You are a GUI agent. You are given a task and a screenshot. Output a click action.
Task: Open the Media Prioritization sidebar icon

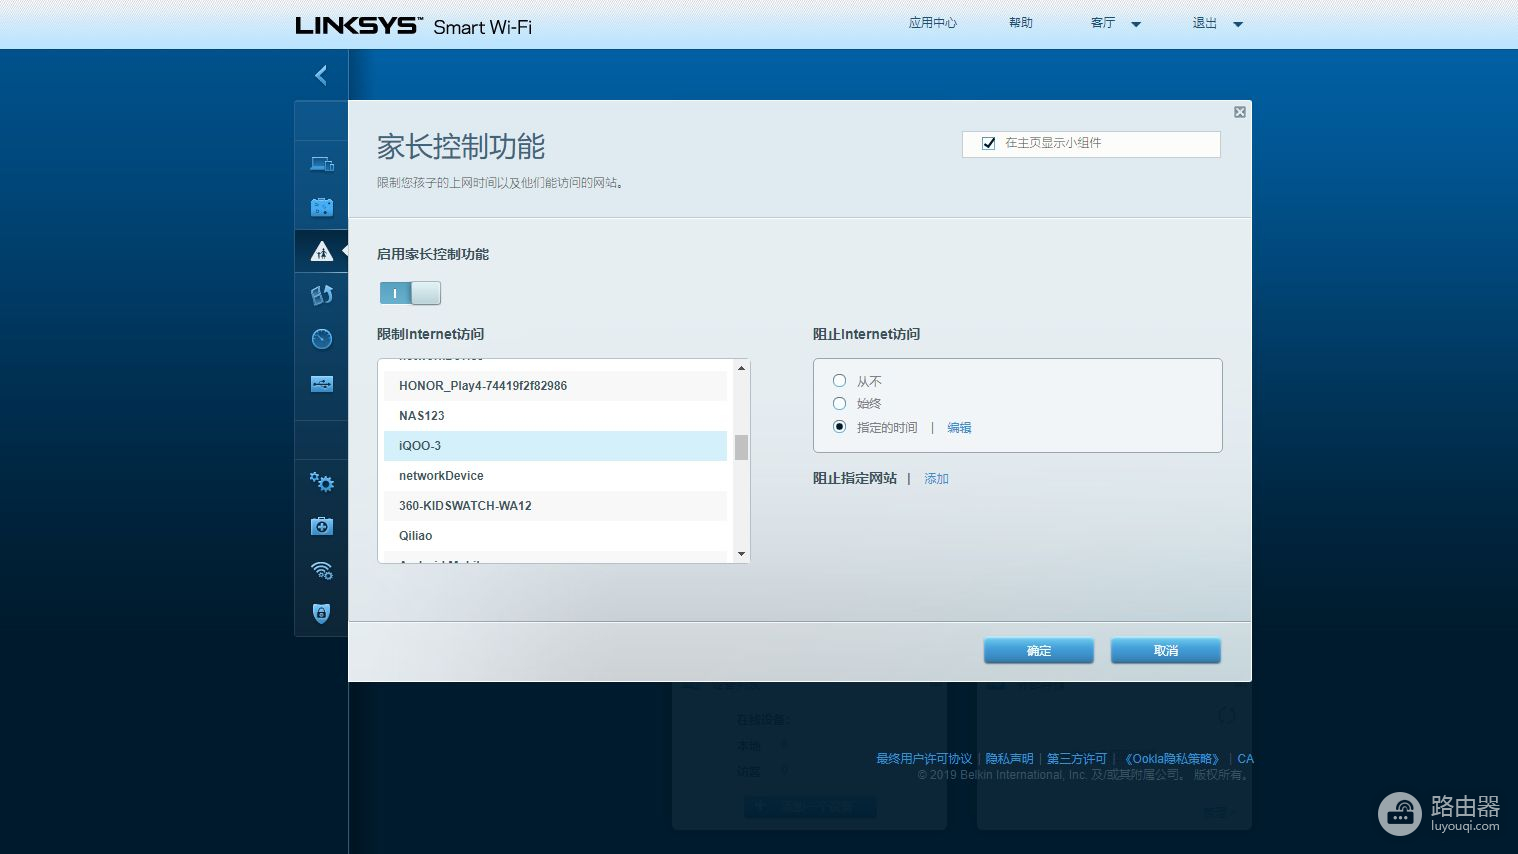(x=321, y=295)
